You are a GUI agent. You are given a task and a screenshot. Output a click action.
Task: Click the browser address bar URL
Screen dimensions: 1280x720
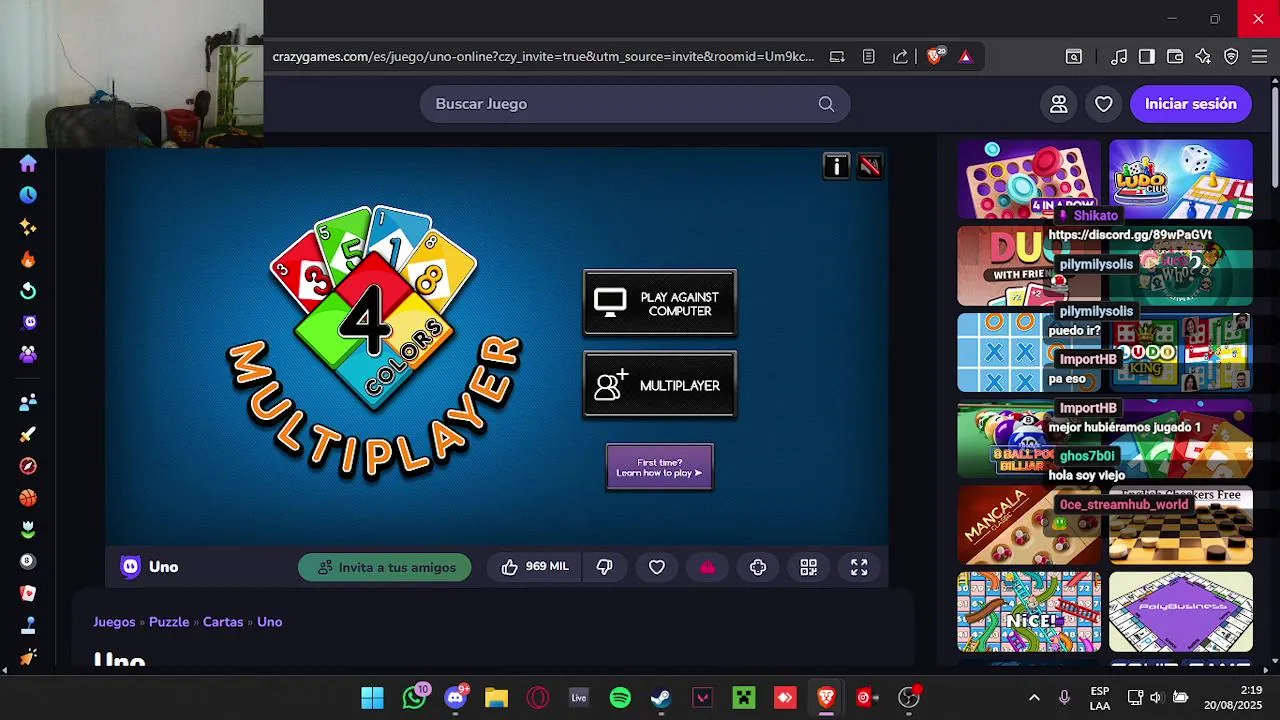[543, 57]
